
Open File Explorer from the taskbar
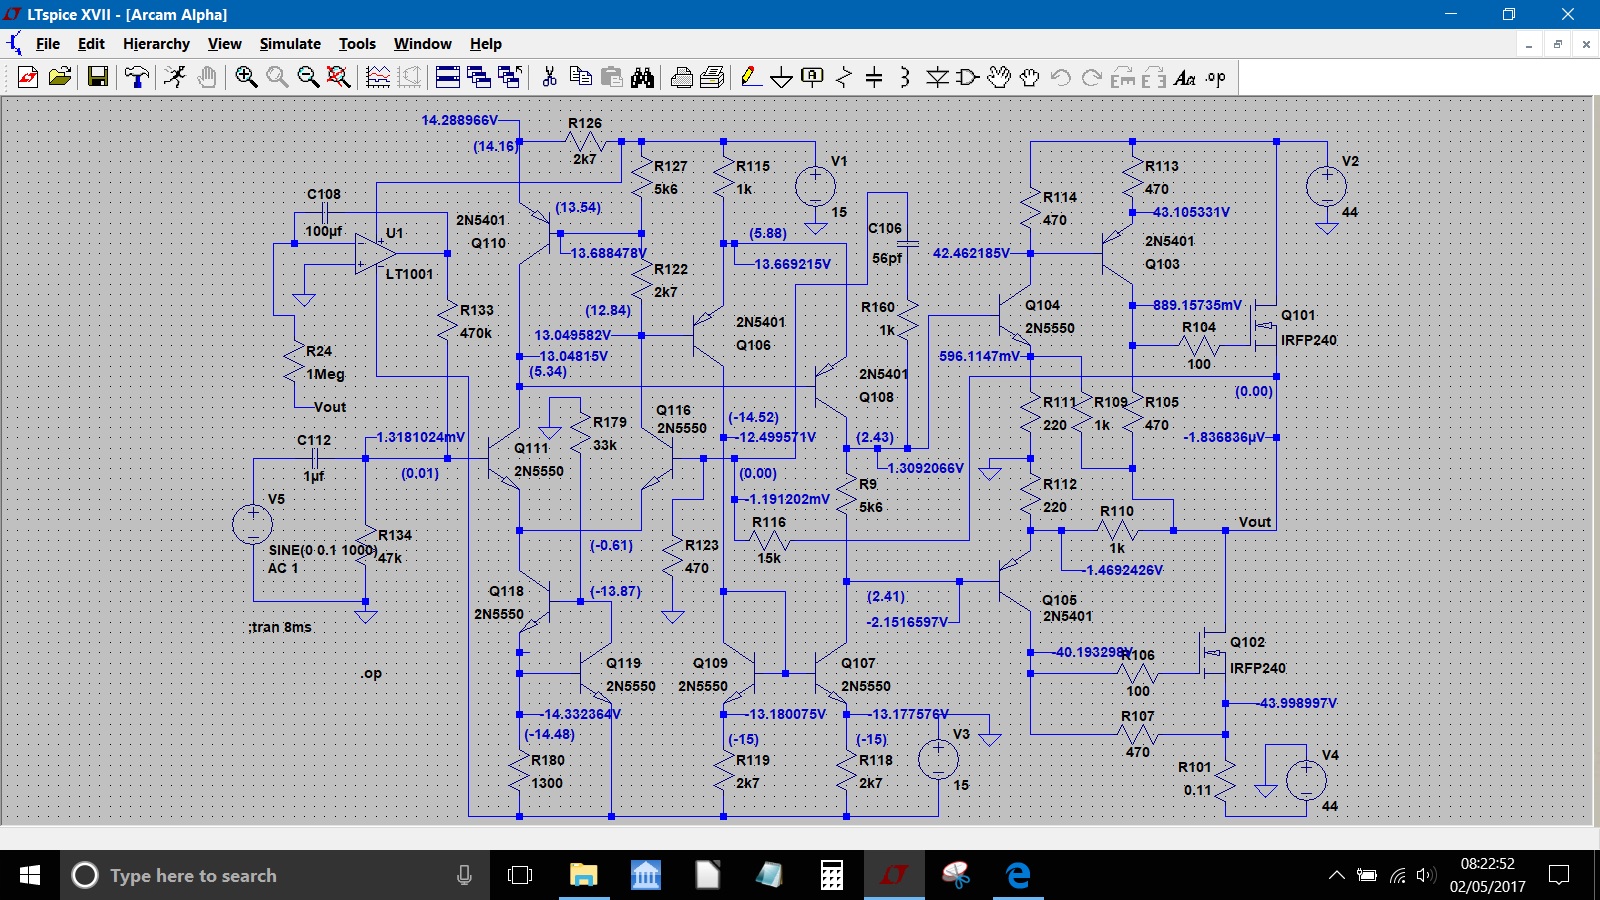click(583, 875)
